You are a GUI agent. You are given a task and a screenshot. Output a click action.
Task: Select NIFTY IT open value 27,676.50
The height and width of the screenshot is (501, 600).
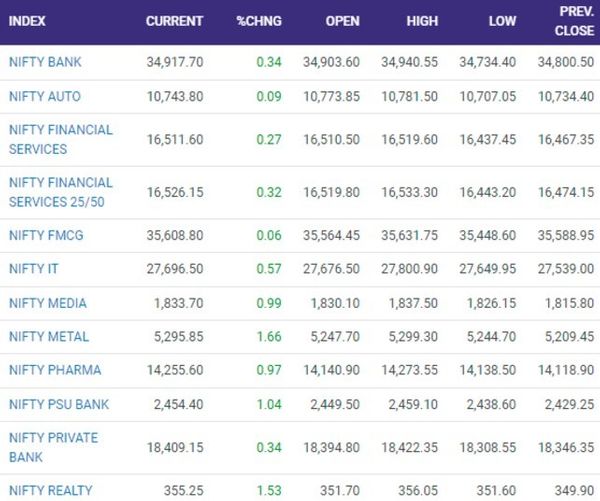click(x=331, y=269)
